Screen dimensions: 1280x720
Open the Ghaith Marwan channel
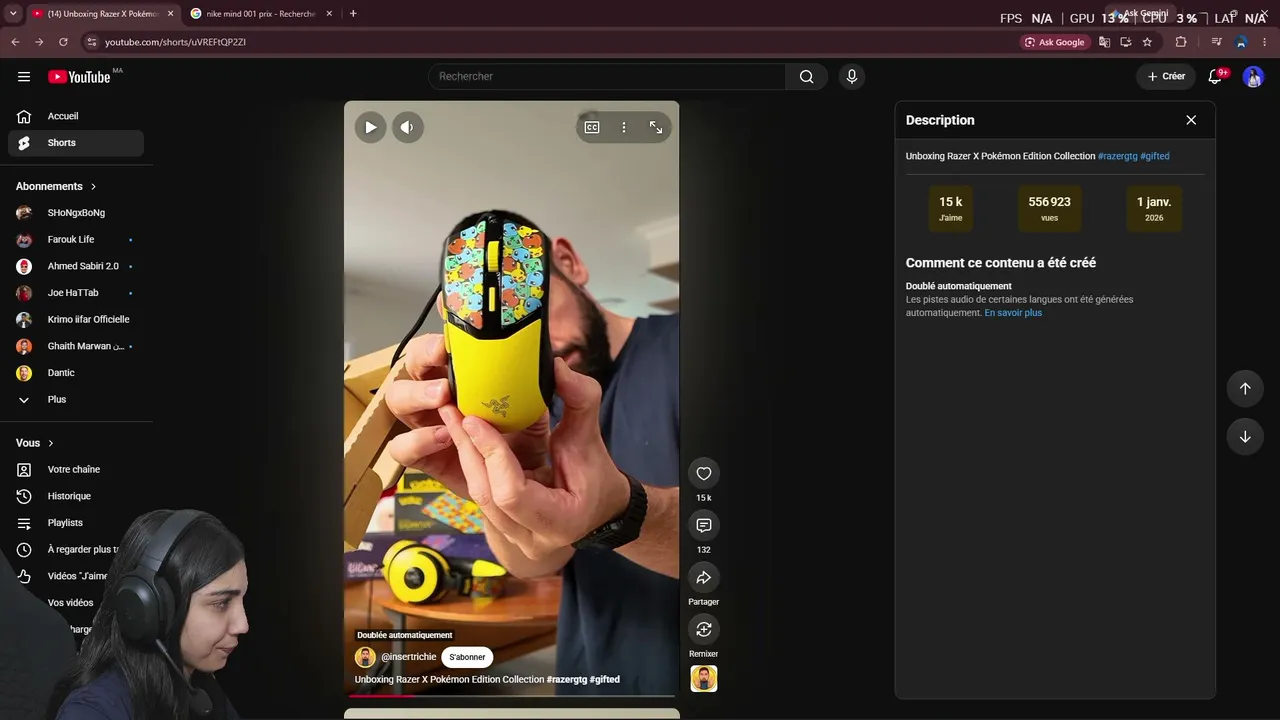tap(76, 346)
